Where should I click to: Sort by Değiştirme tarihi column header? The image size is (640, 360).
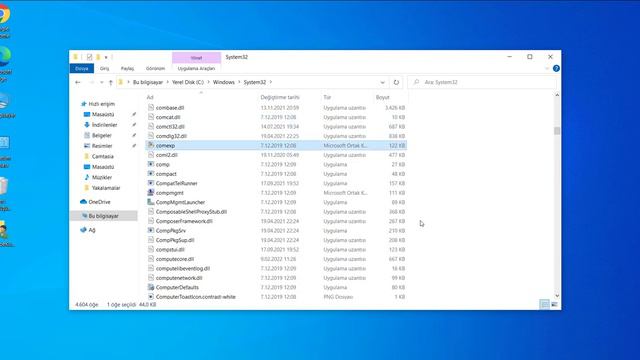coord(280,97)
